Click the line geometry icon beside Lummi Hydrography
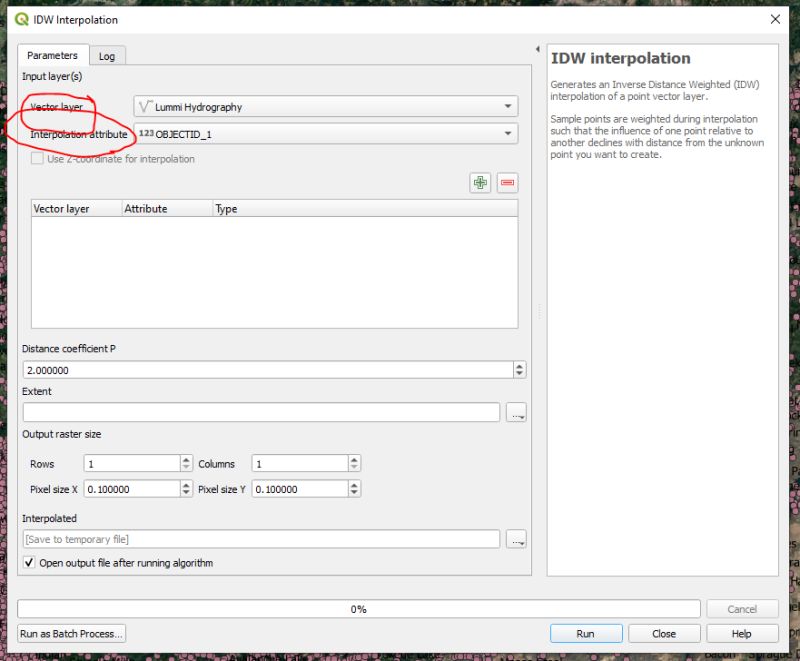The height and width of the screenshot is (661, 800). (x=143, y=105)
